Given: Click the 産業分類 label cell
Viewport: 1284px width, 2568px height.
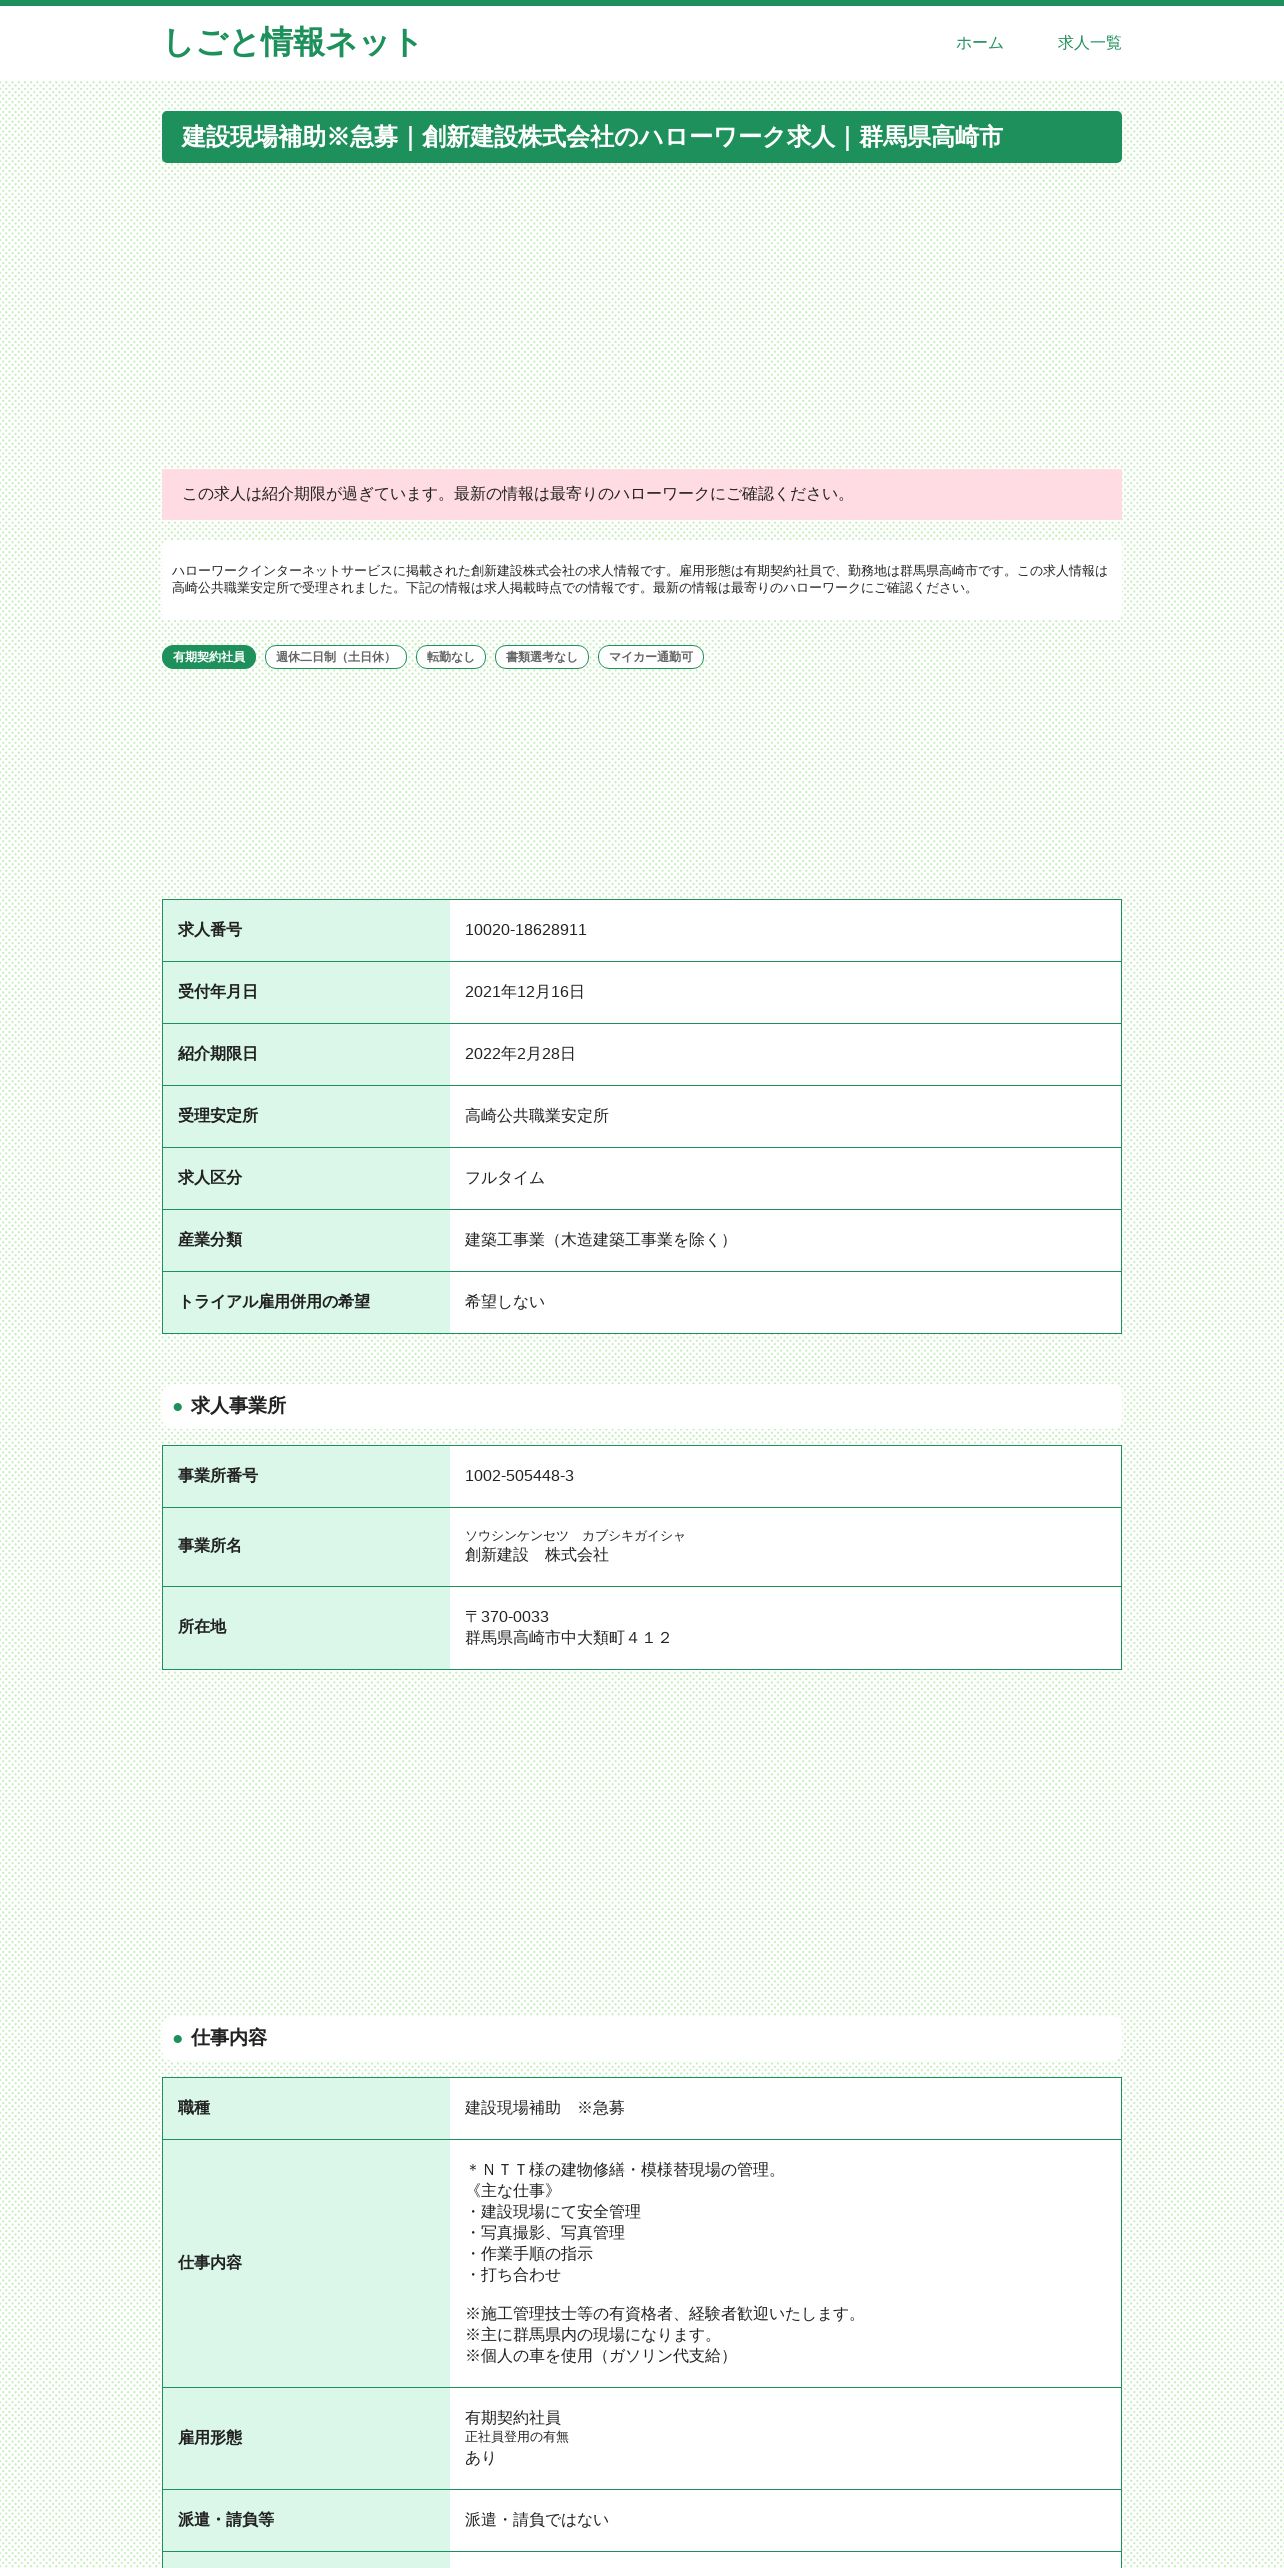Looking at the screenshot, I should (306, 1241).
